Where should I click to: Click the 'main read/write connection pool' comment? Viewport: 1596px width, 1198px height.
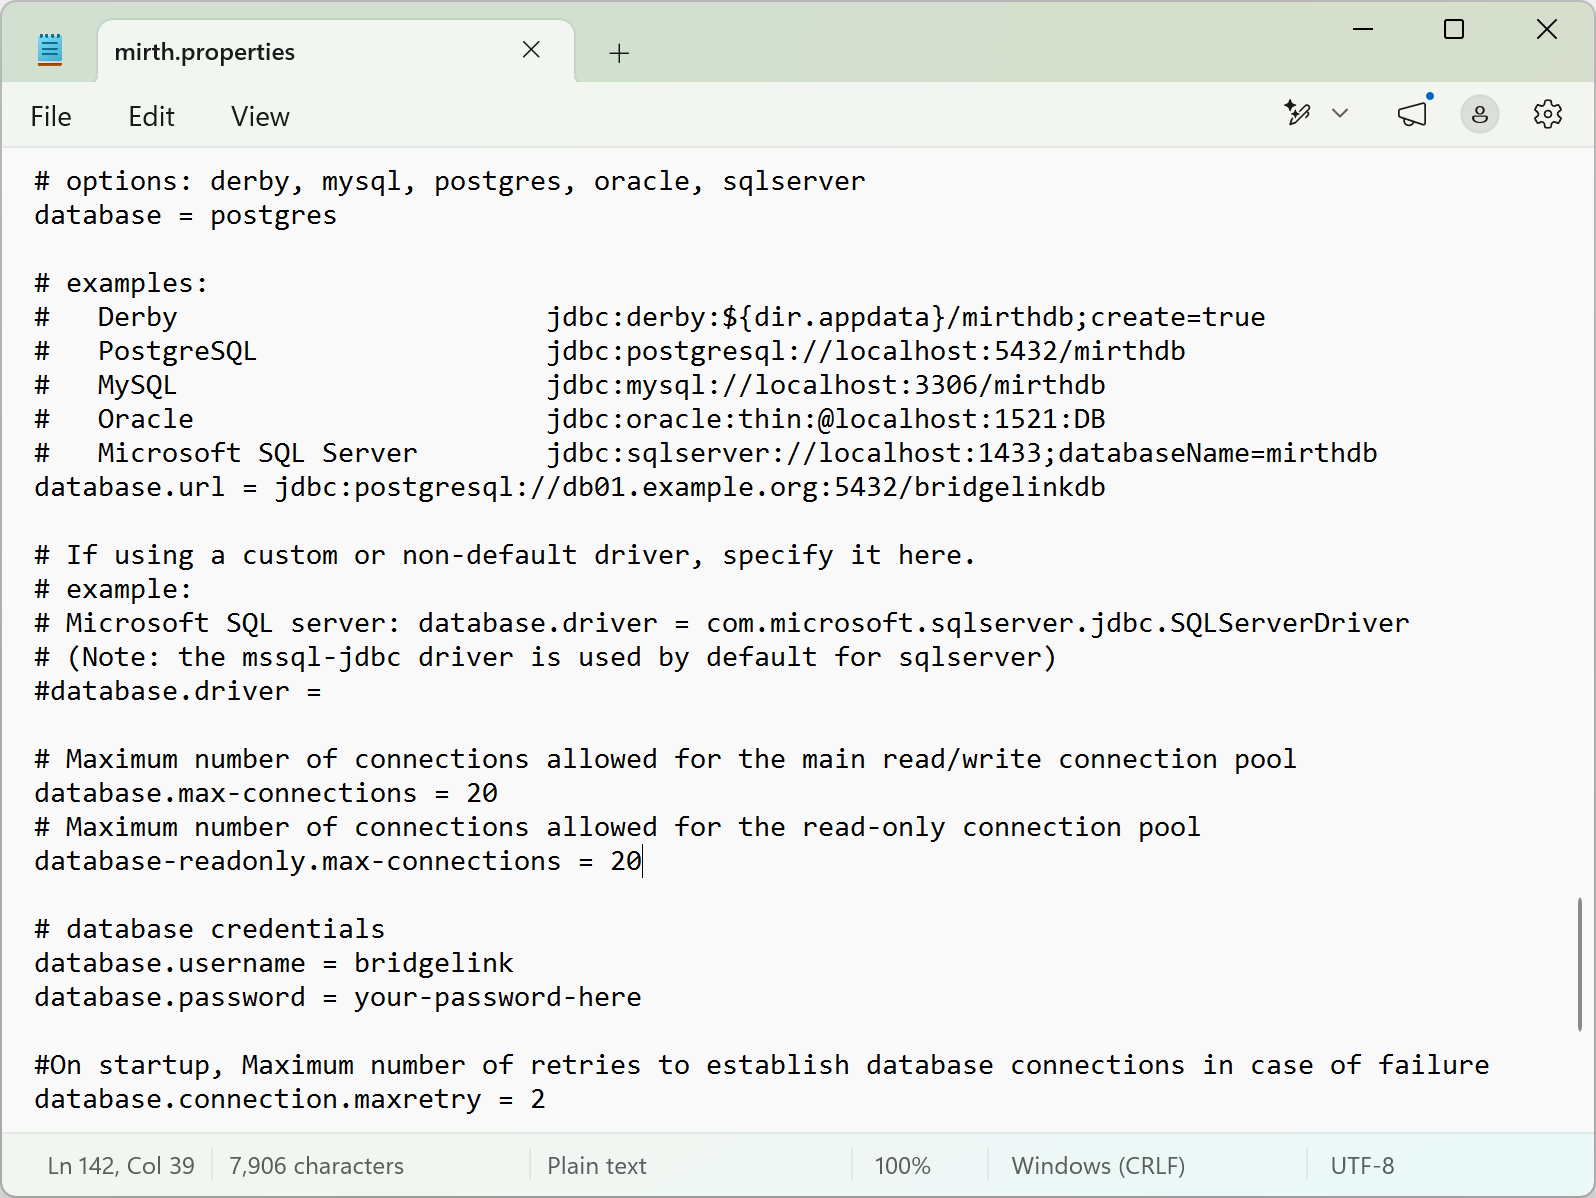[x=666, y=760]
